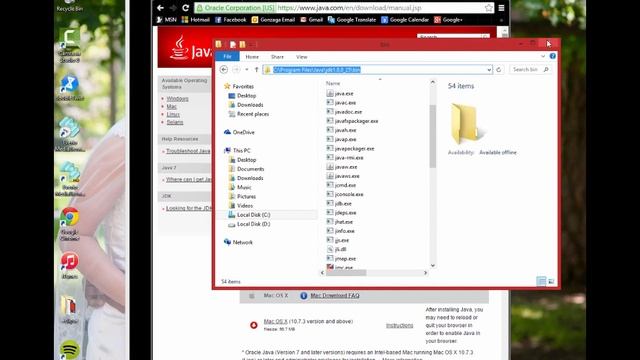Open the Camtasia Studio desktop shortcut
The height and width of the screenshot is (360, 640).
(x=69, y=46)
